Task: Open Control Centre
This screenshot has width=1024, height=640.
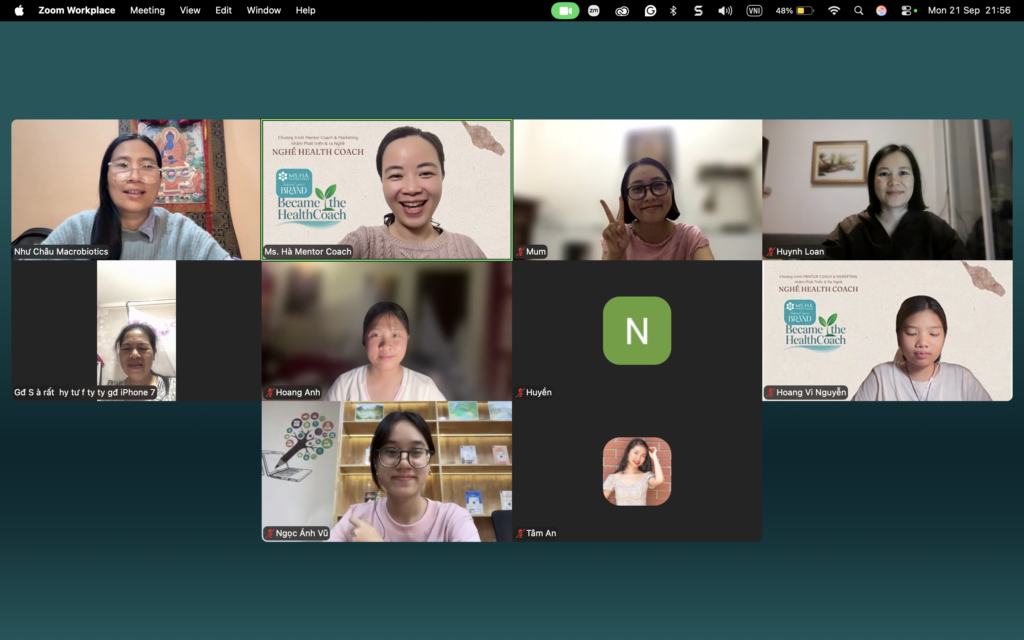Action: tap(907, 10)
